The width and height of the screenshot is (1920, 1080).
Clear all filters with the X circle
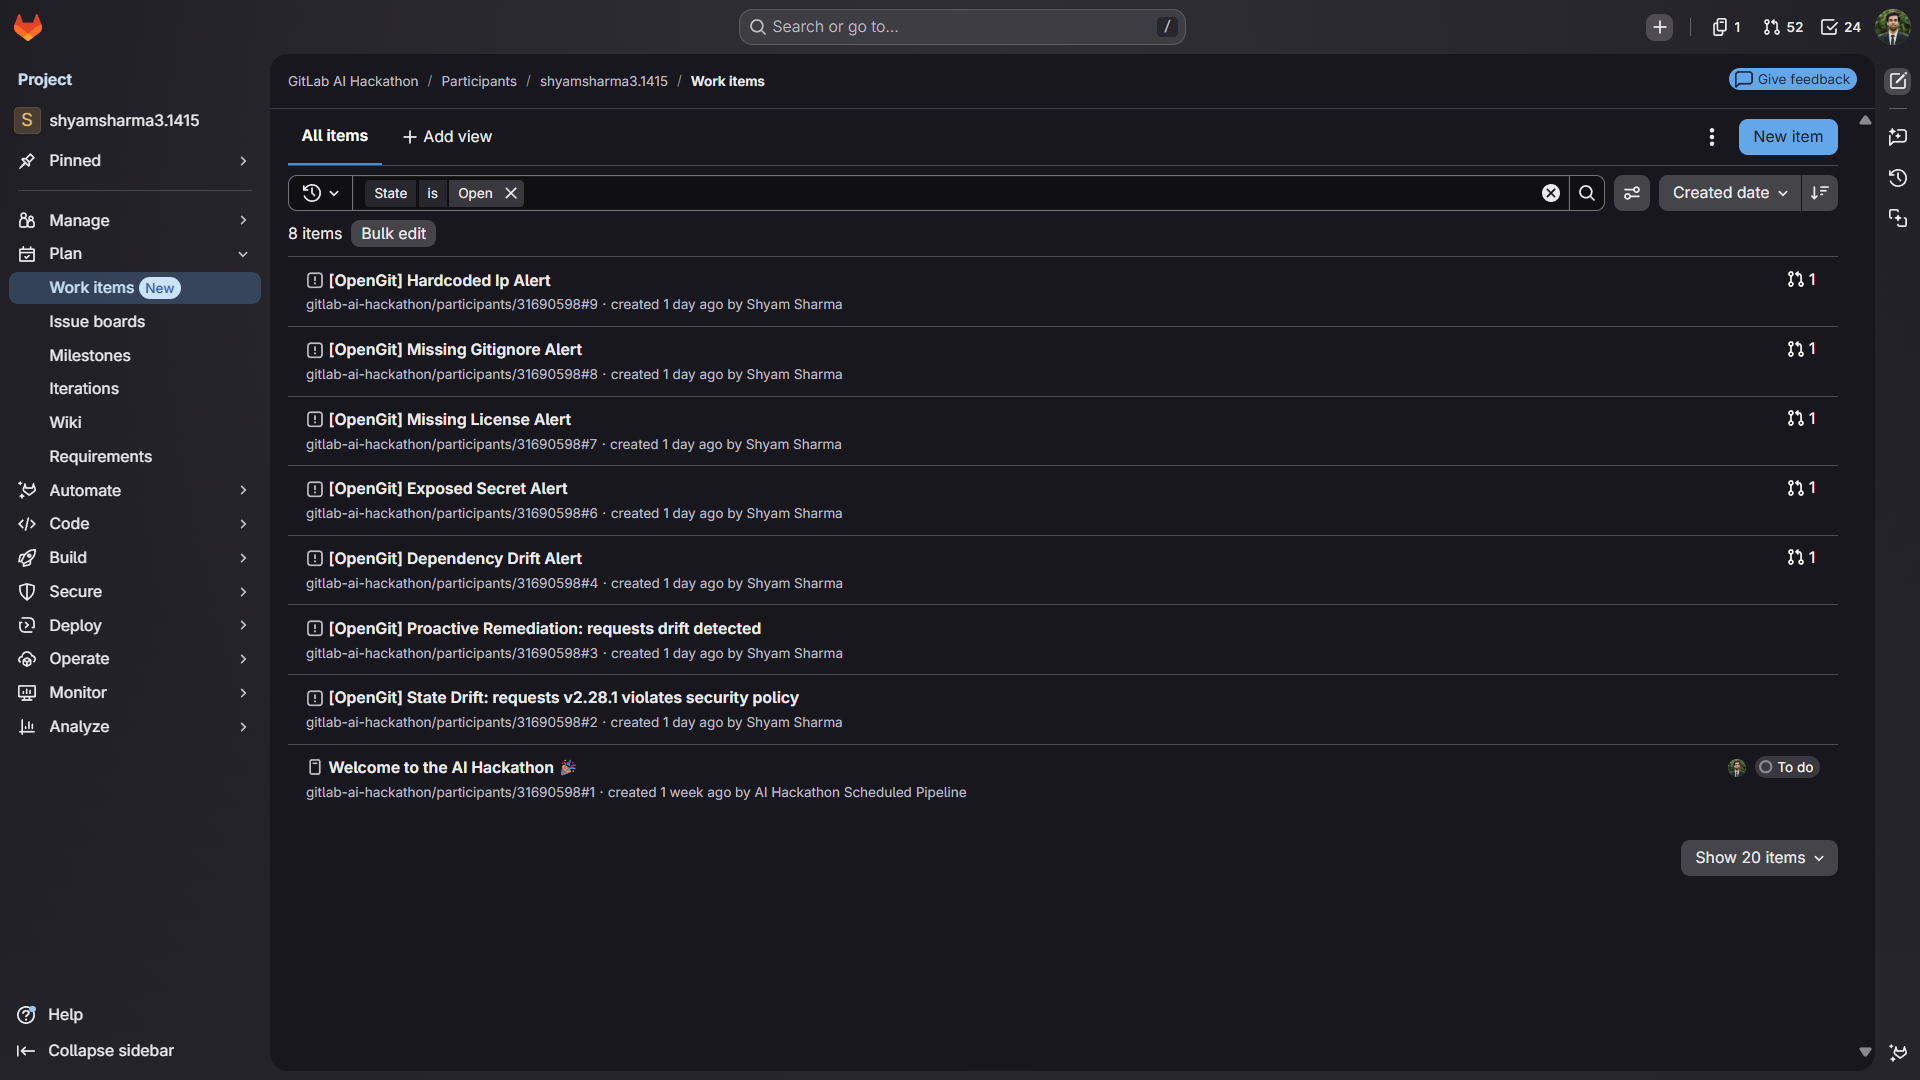click(x=1551, y=193)
